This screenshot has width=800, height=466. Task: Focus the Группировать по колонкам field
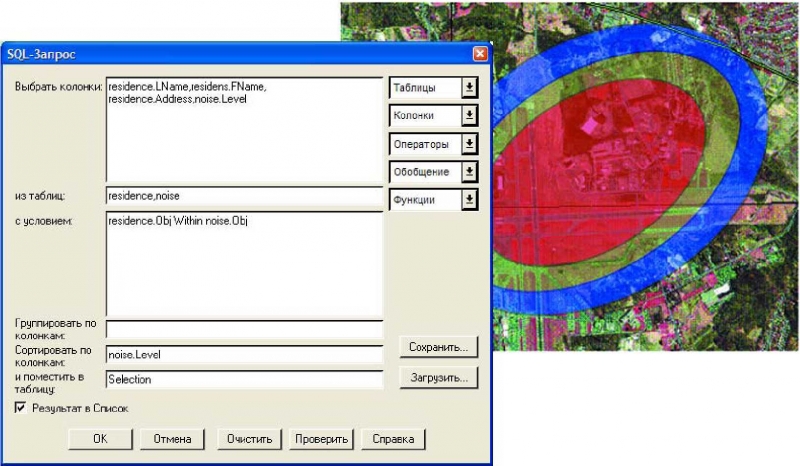click(244, 329)
